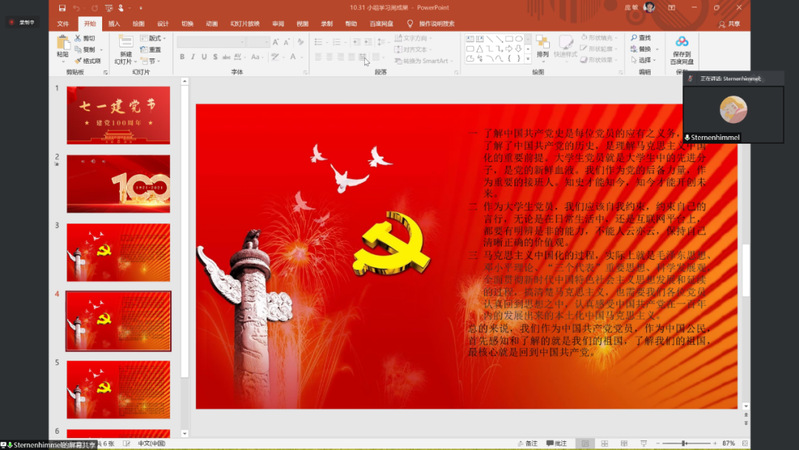Click the Comments button in status bar
The width and height of the screenshot is (799, 450).
(x=556, y=443)
